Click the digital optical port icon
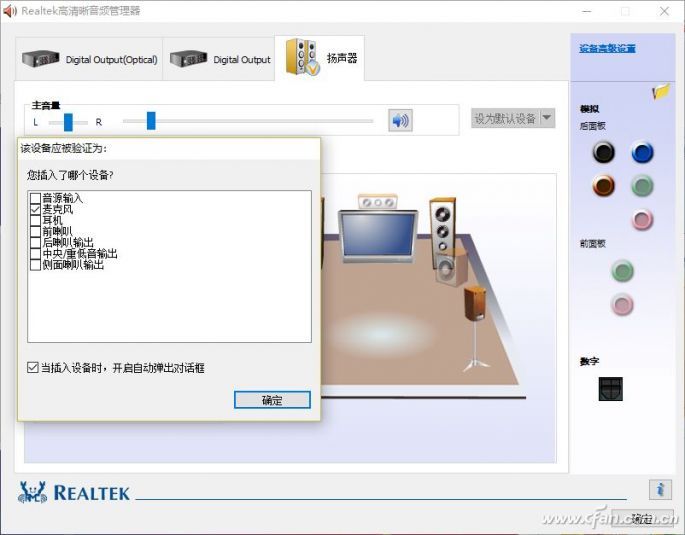Screen dimensions: 685x535 pyautogui.click(x=610, y=389)
